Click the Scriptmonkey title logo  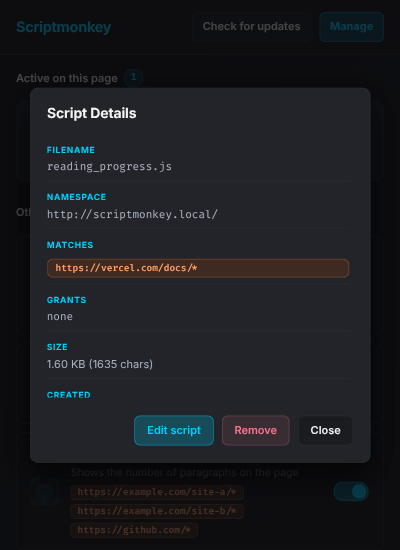click(64, 27)
